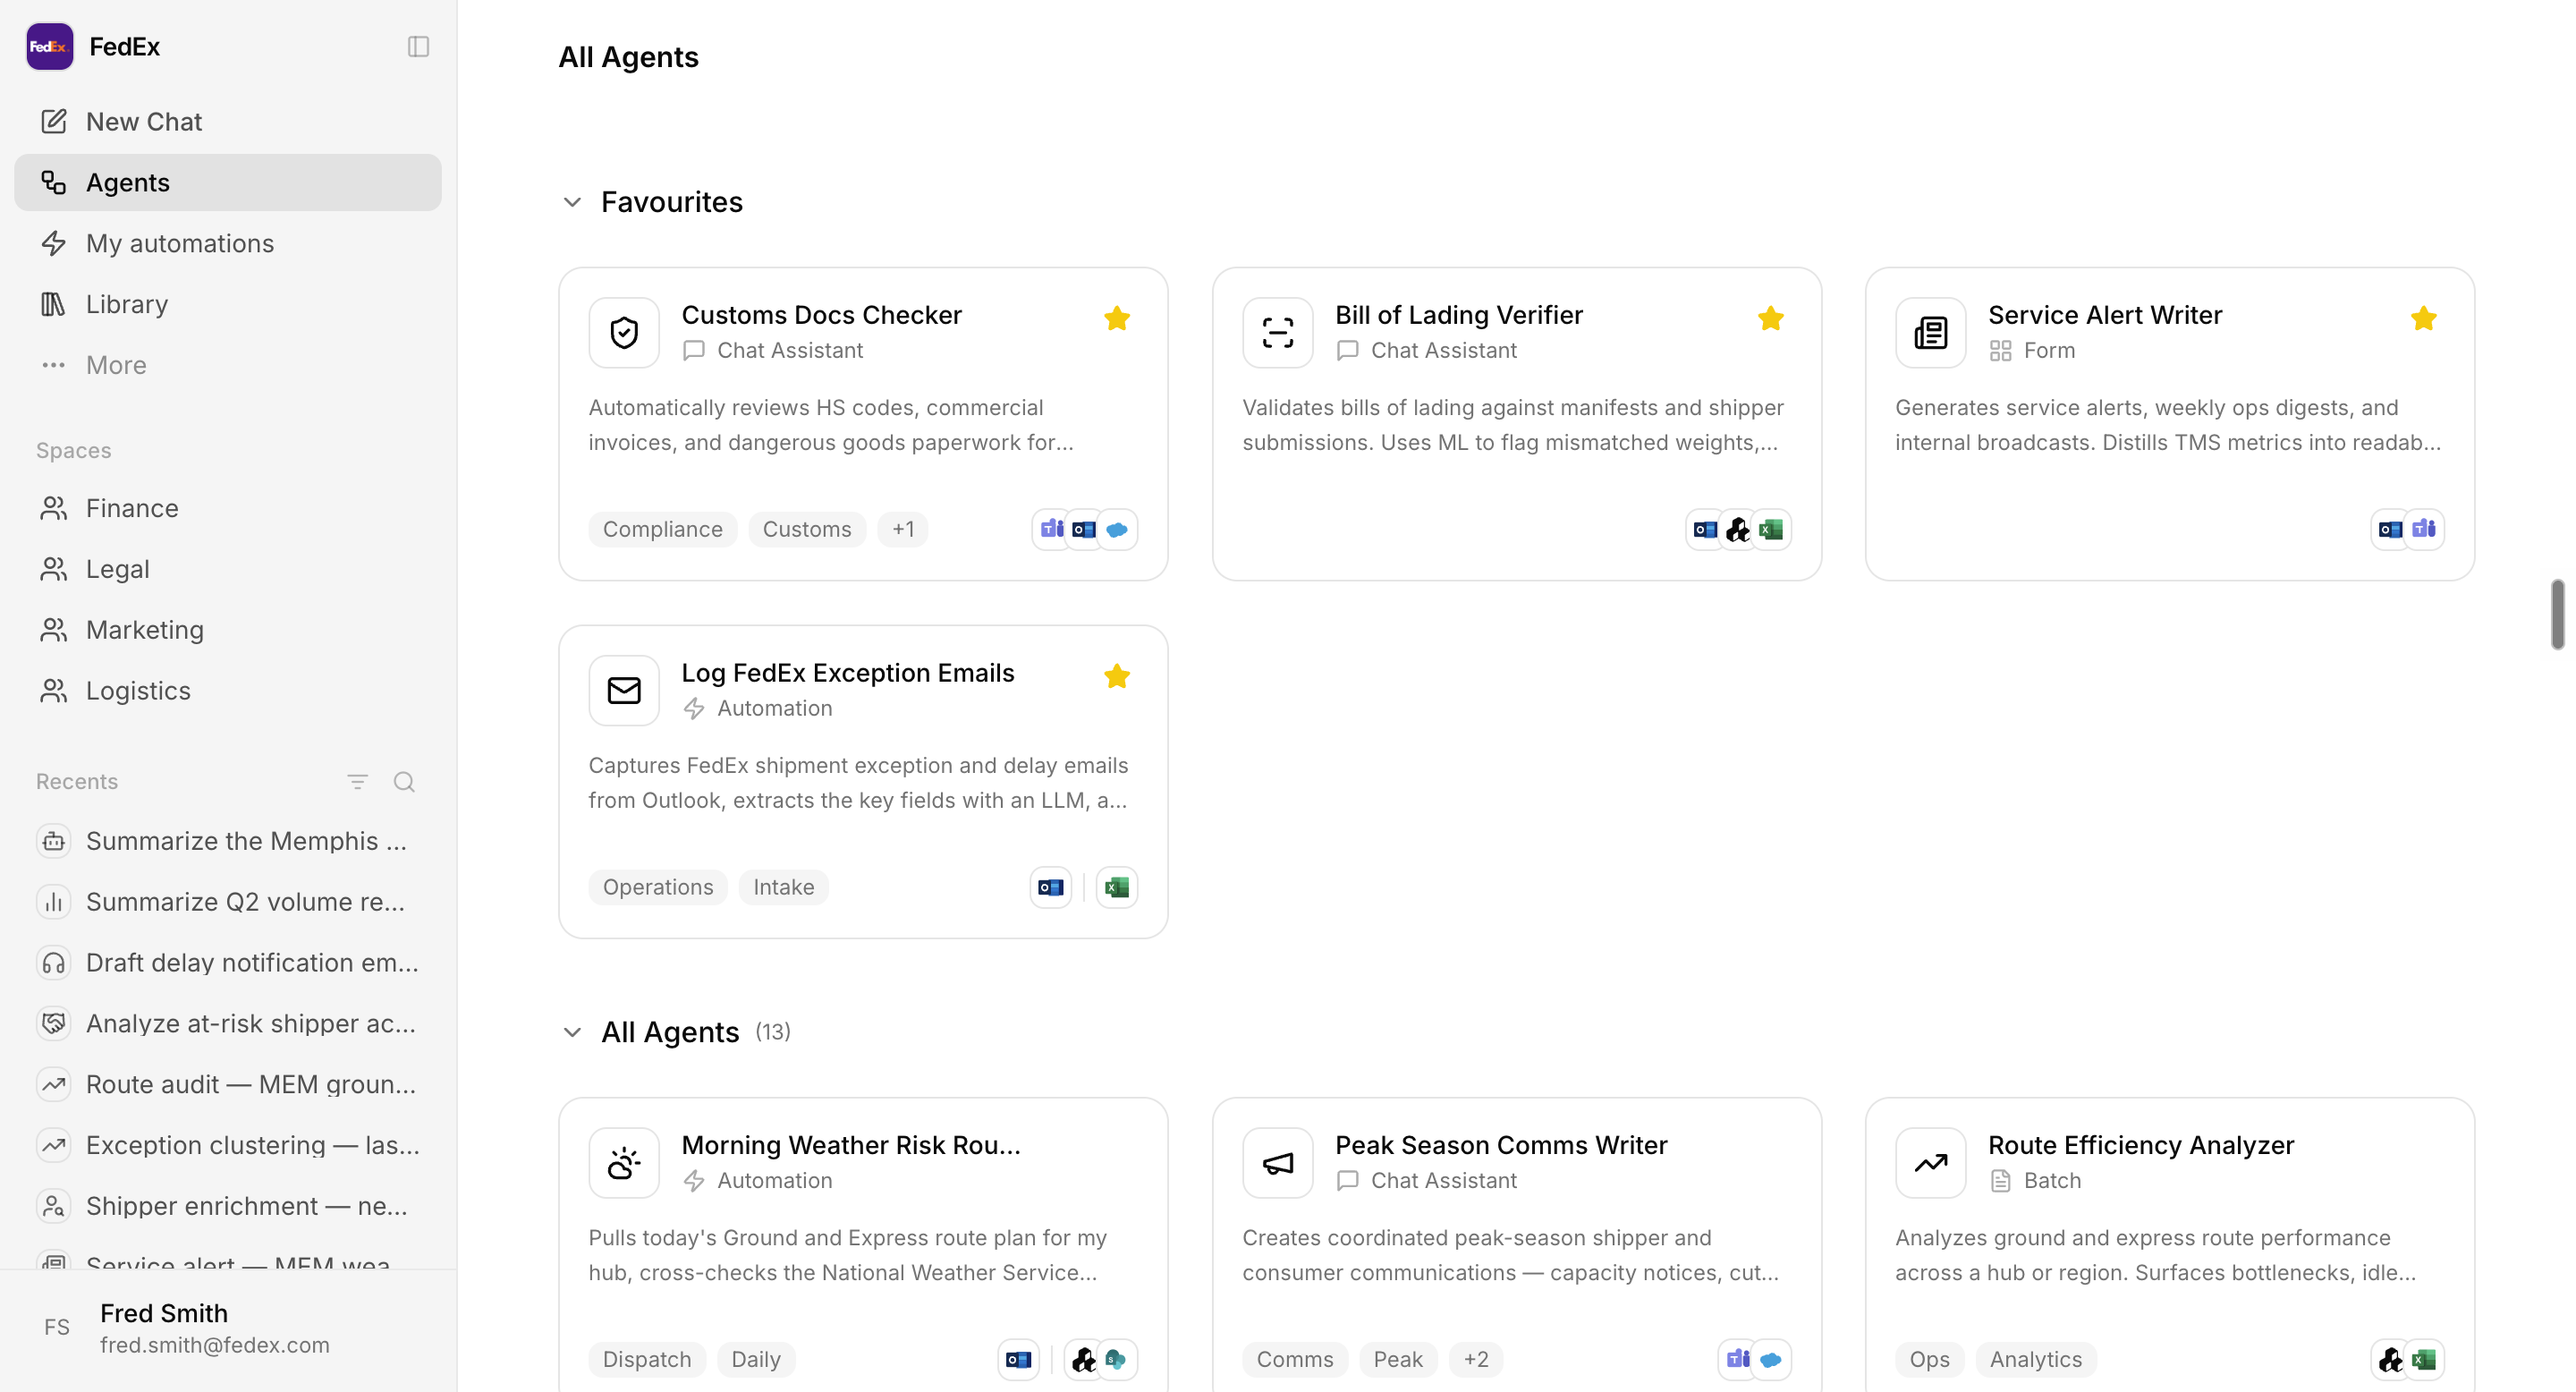Collapse the sidebar panel icon
The image size is (2576, 1392).
(x=418, y=46)
